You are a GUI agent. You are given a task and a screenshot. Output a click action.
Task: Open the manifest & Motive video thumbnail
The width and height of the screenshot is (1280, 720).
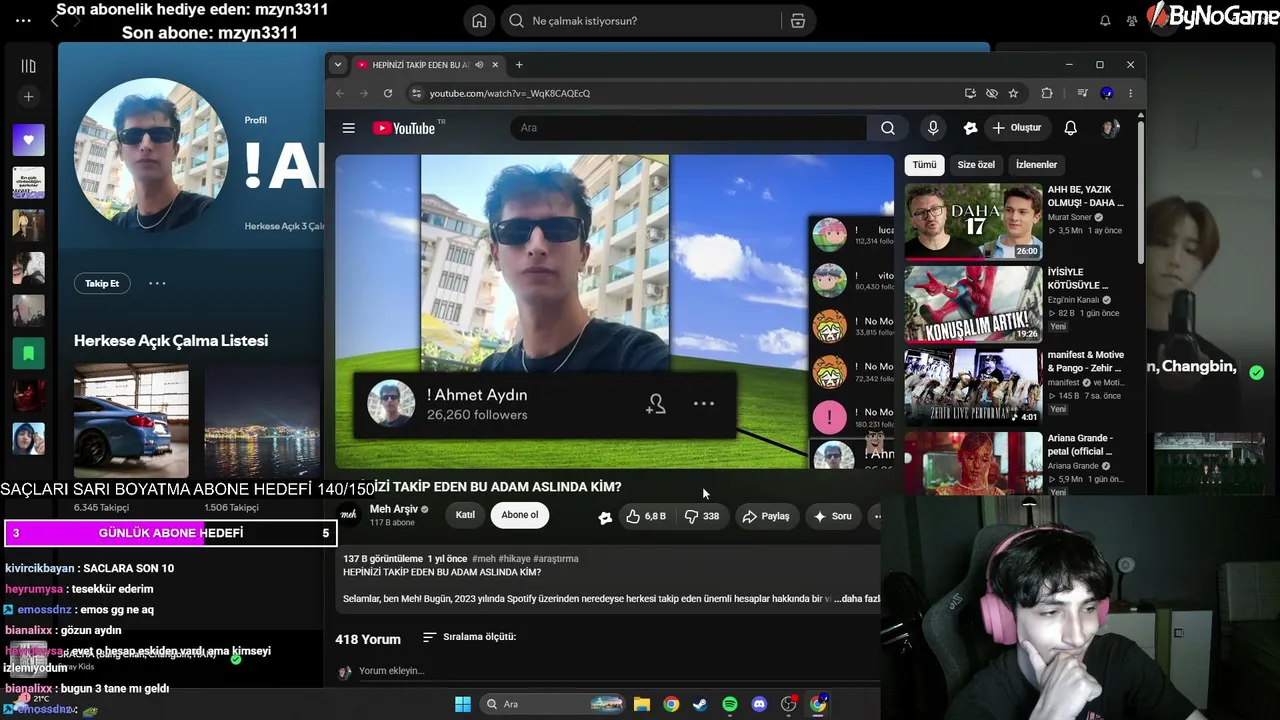pos(973,386)
